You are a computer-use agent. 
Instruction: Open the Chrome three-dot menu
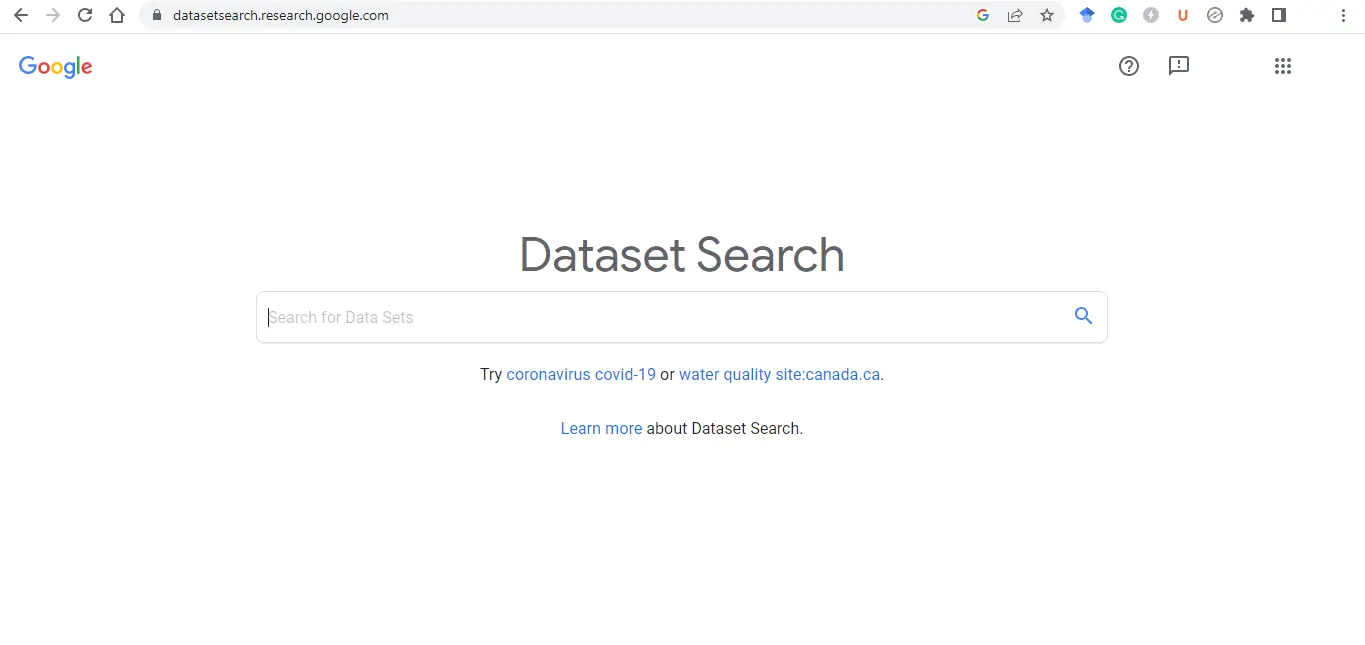pos(1343,15)
